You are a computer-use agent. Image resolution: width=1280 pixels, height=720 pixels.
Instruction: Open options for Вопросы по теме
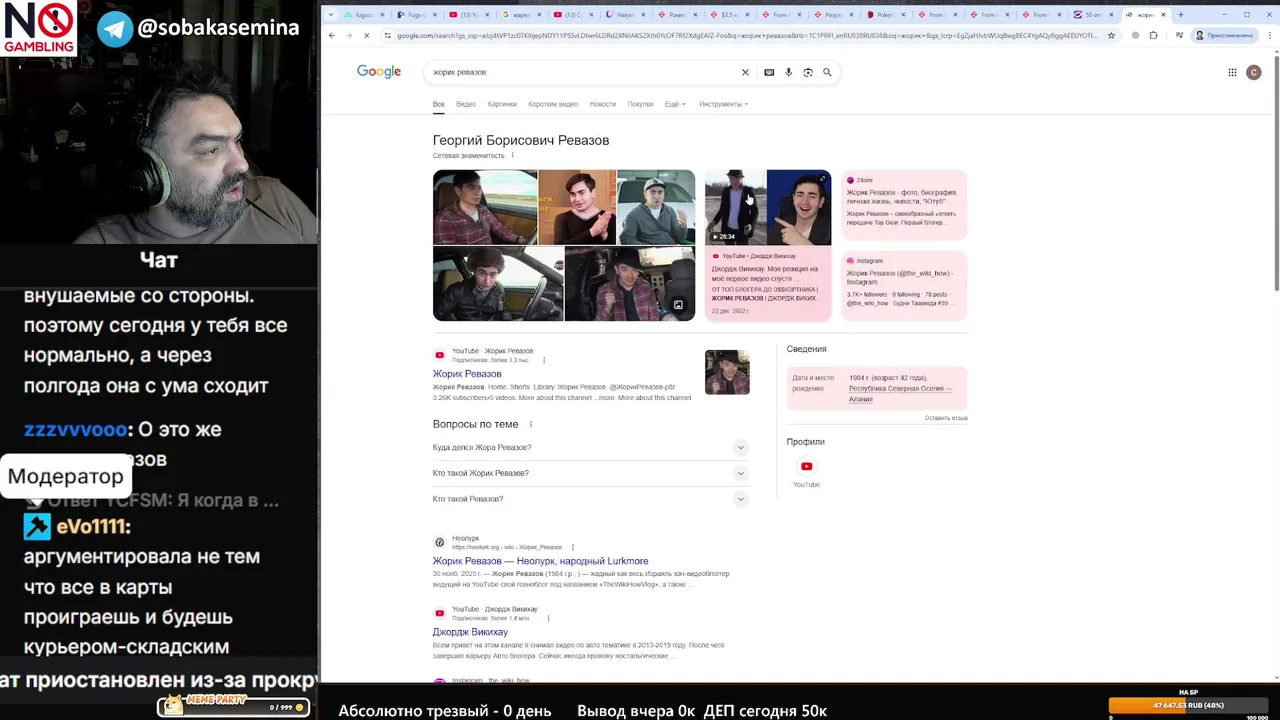pyautogui.click(x=531, y=424)
